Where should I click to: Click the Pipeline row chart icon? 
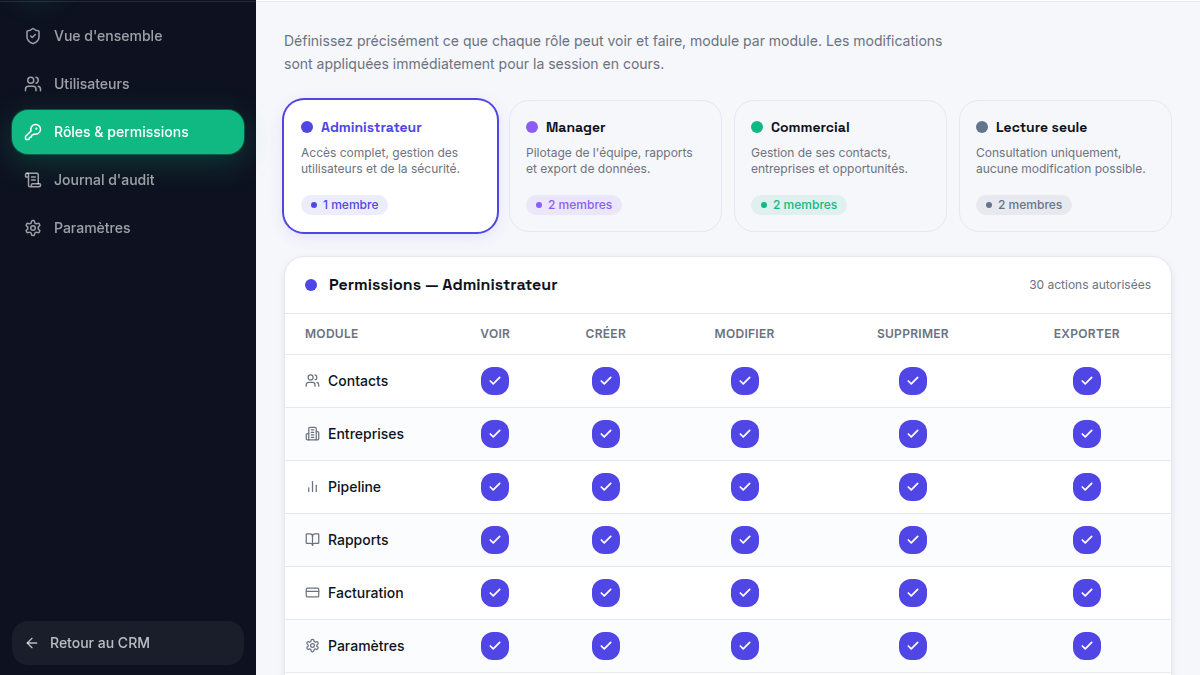(x=312, y=487)
